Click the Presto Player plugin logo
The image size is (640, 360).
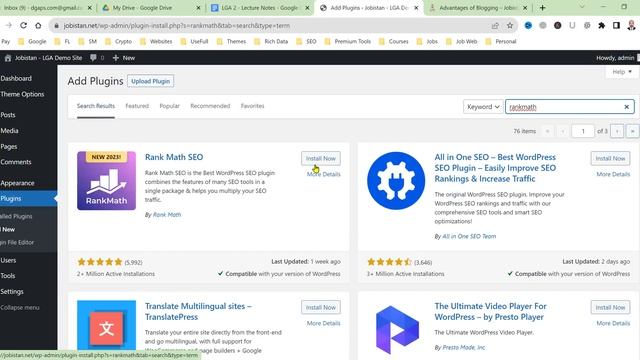[396, 329]
